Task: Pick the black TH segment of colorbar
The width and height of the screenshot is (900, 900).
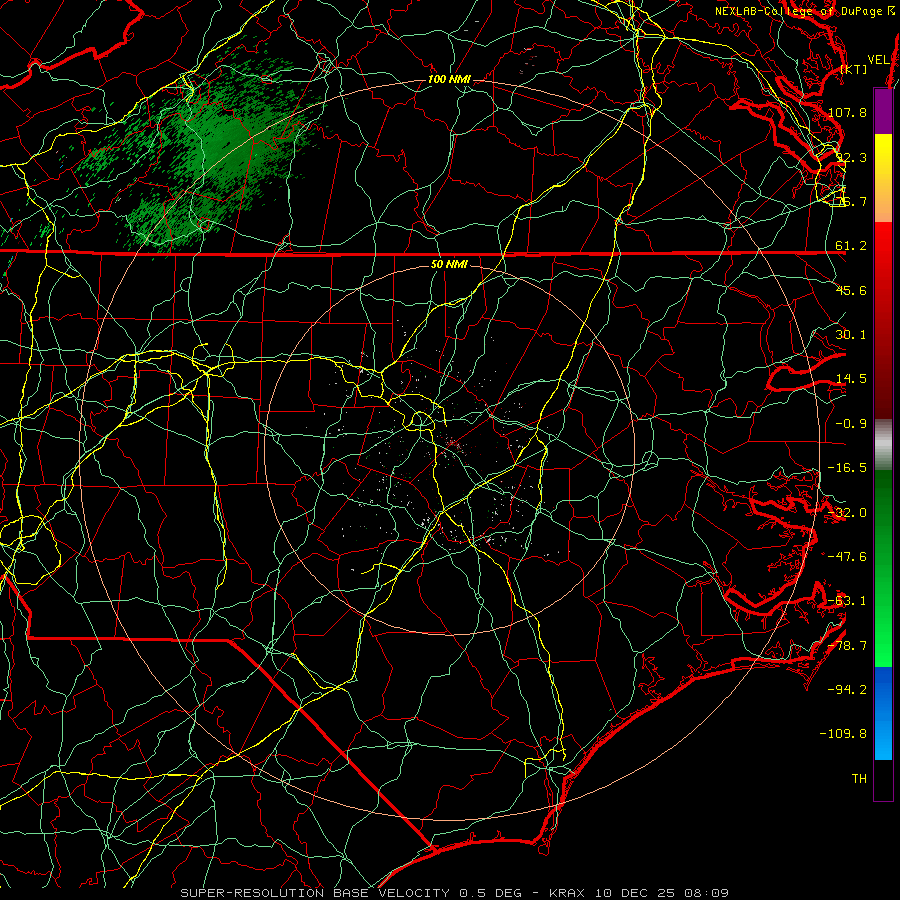Action: point(883,779)
